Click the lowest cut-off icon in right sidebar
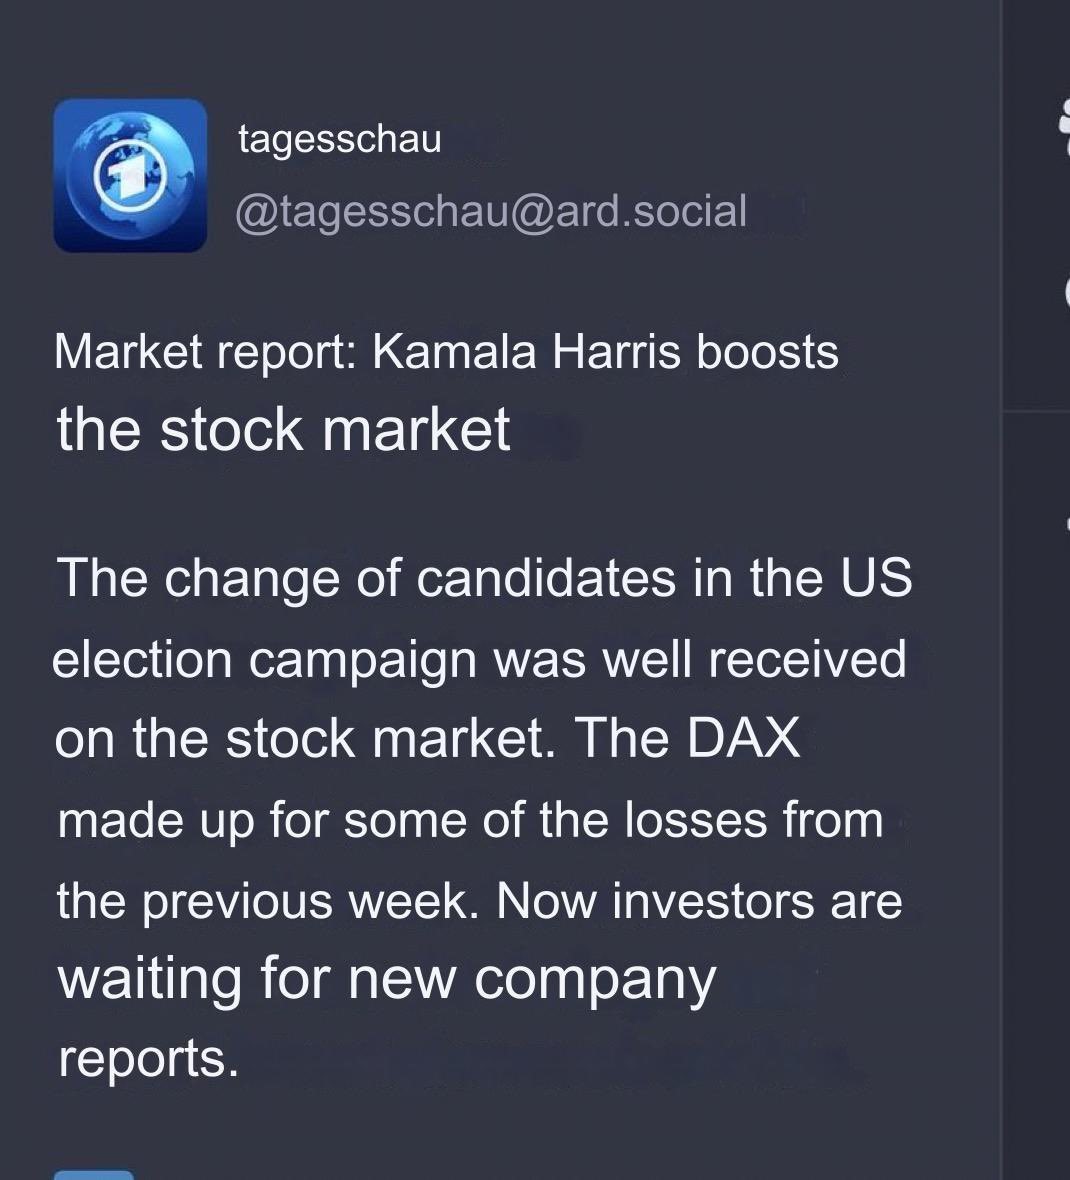Screen dimensions: 1070x1180 (x=1067, y=522)
